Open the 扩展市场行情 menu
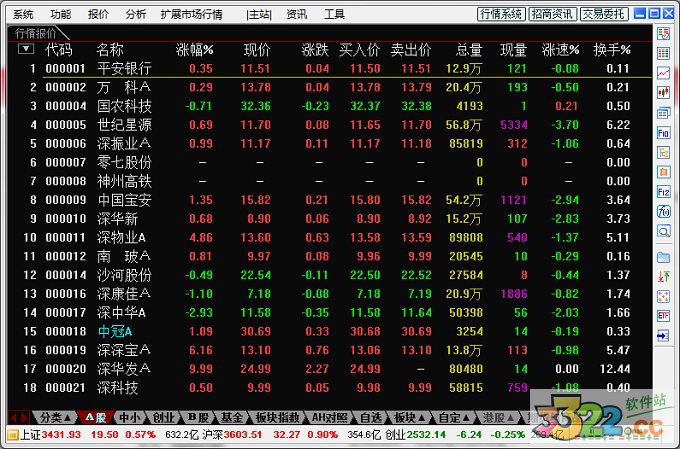The width and height of the screenshot is (680, 449). [x=191, y=14]
